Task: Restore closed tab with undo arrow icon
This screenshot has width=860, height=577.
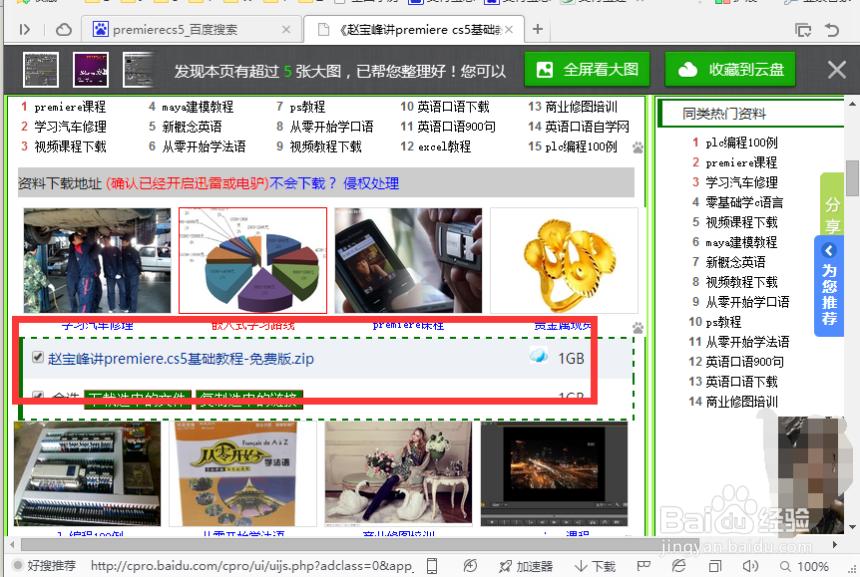Action: pyautogui.click(x=832, y=30)
